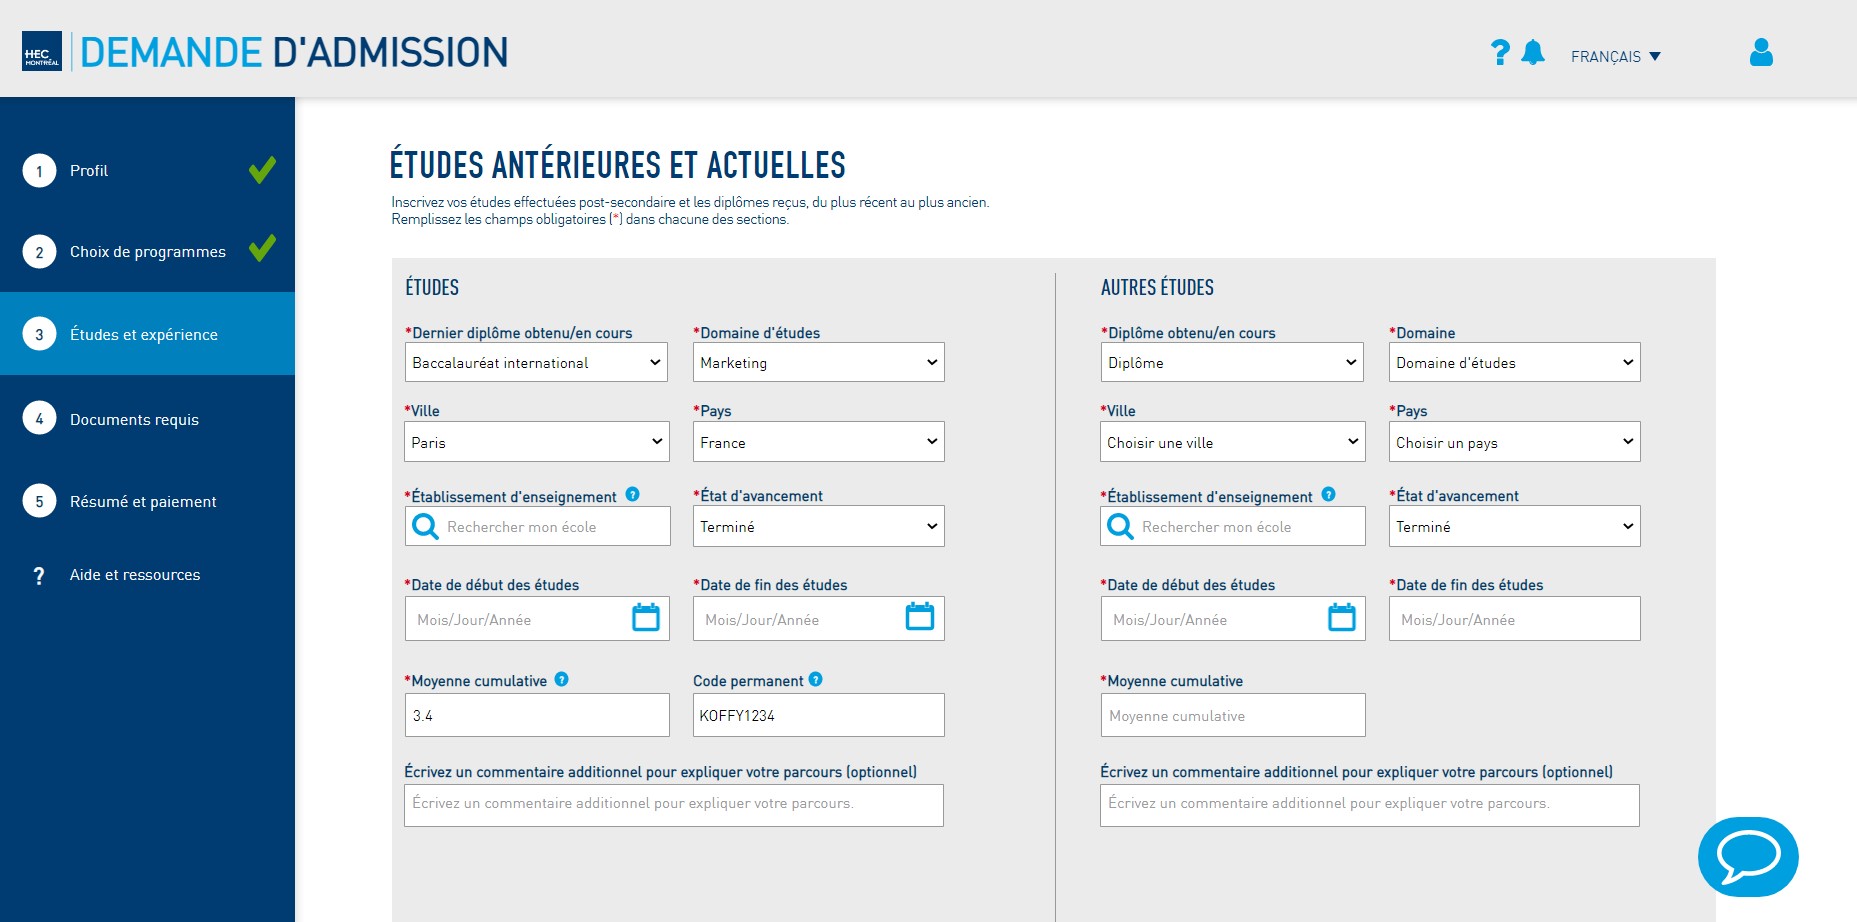Viewport: 1857px width, 922px height.
Task: Open the Résumé et paiement step
Action: click(143, 502)
